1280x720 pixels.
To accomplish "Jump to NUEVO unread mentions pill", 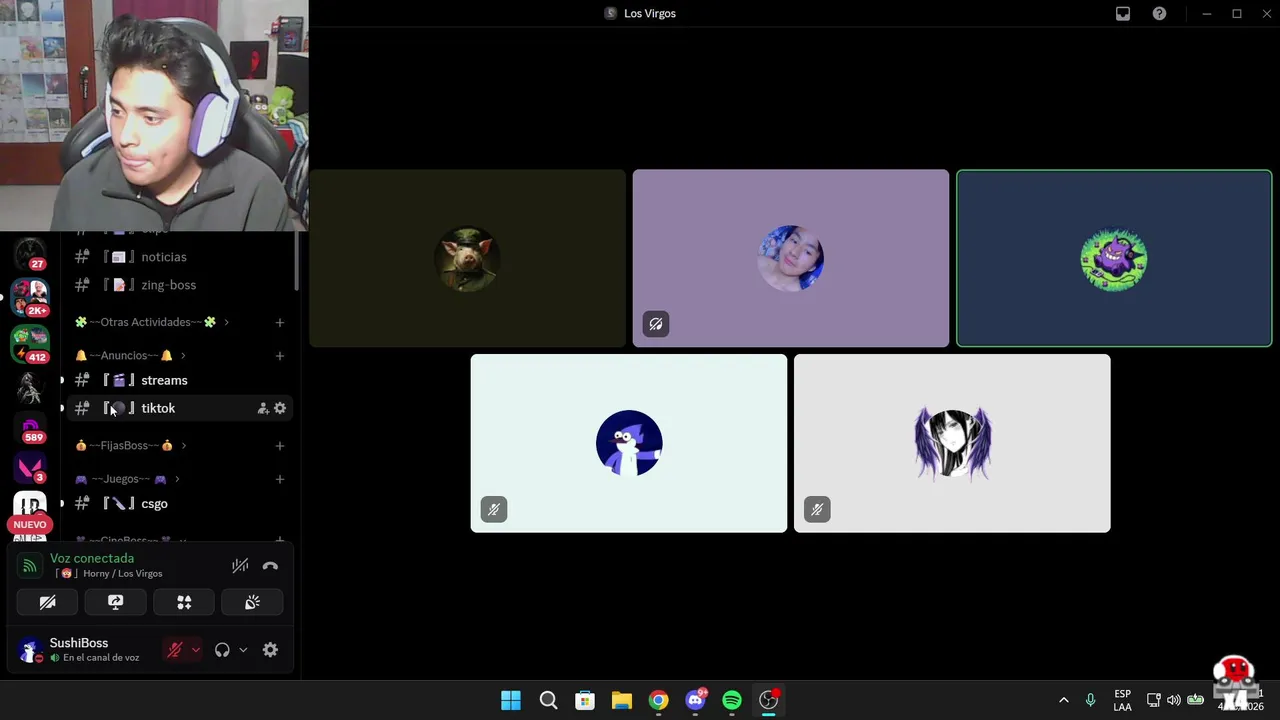I will 30,525.
